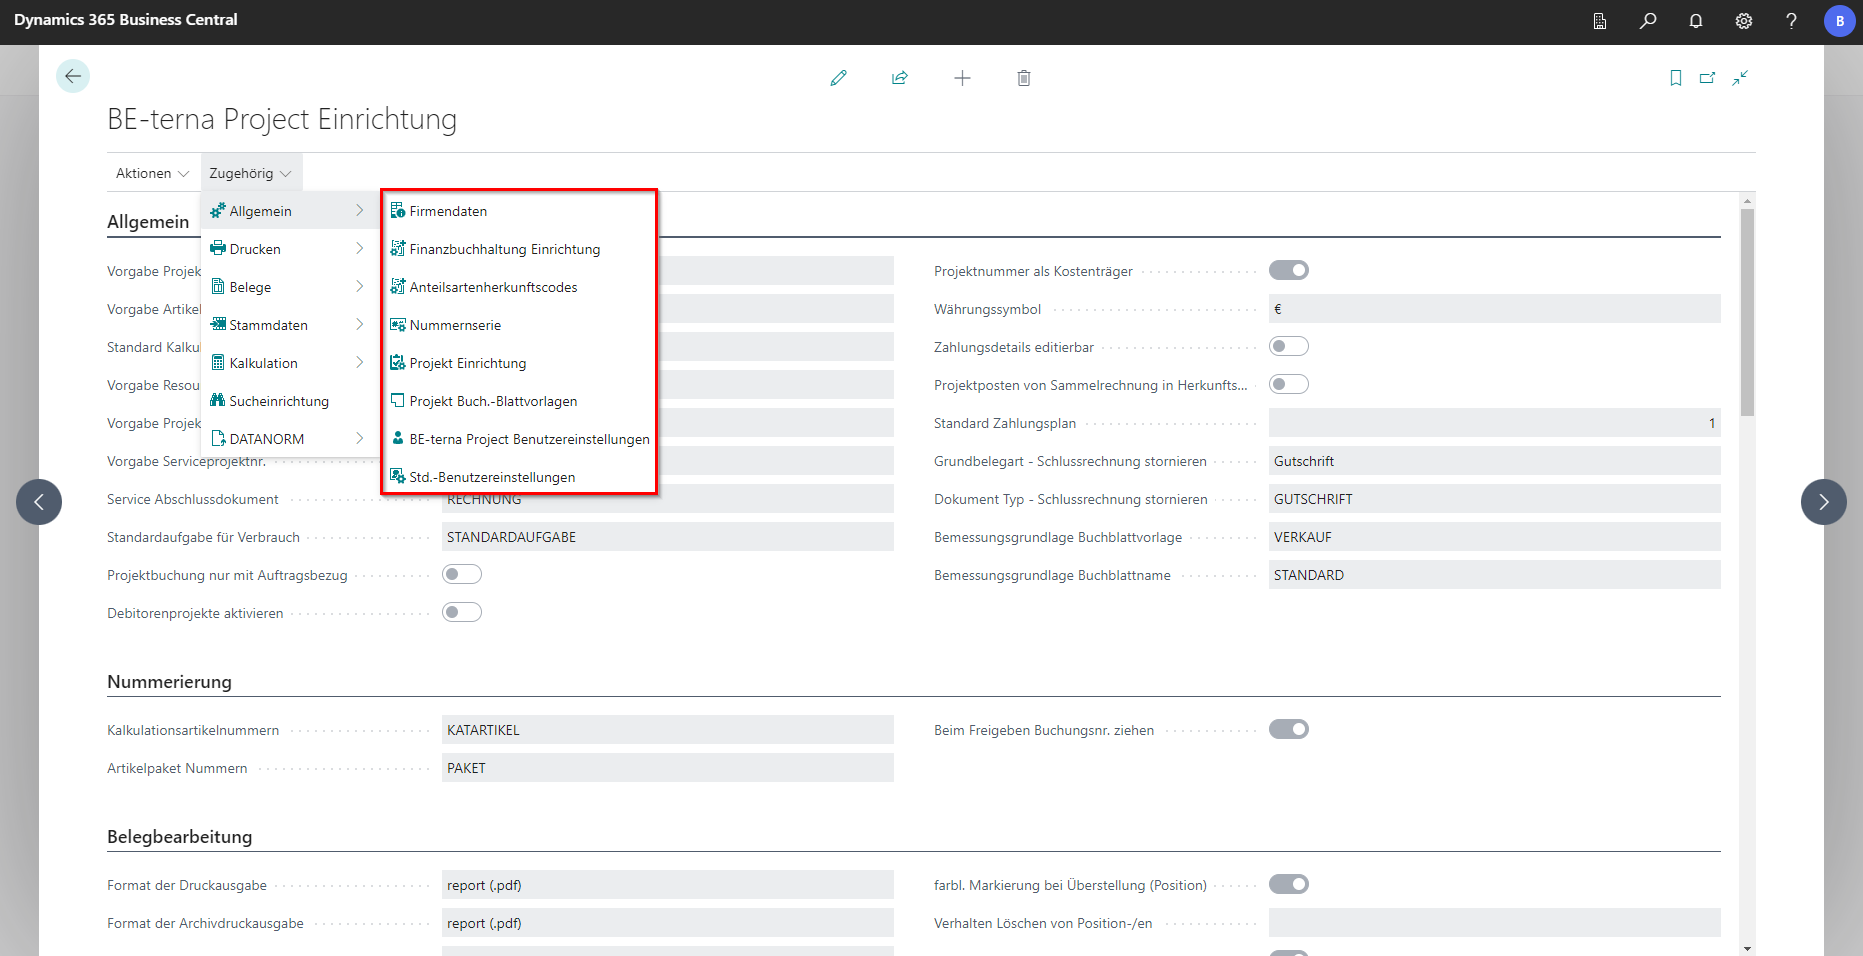Screen dimensions: 1863x956
Task: Select Sucheinrichtung menu item
Action: click(x=279, y=401)
